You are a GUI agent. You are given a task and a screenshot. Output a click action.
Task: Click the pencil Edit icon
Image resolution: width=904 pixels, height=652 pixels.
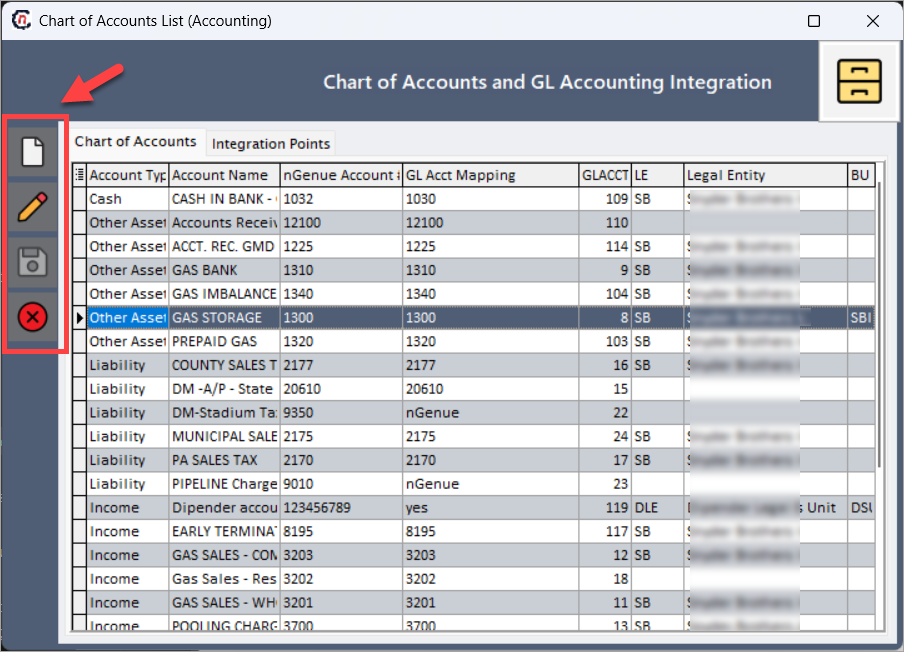32,207
